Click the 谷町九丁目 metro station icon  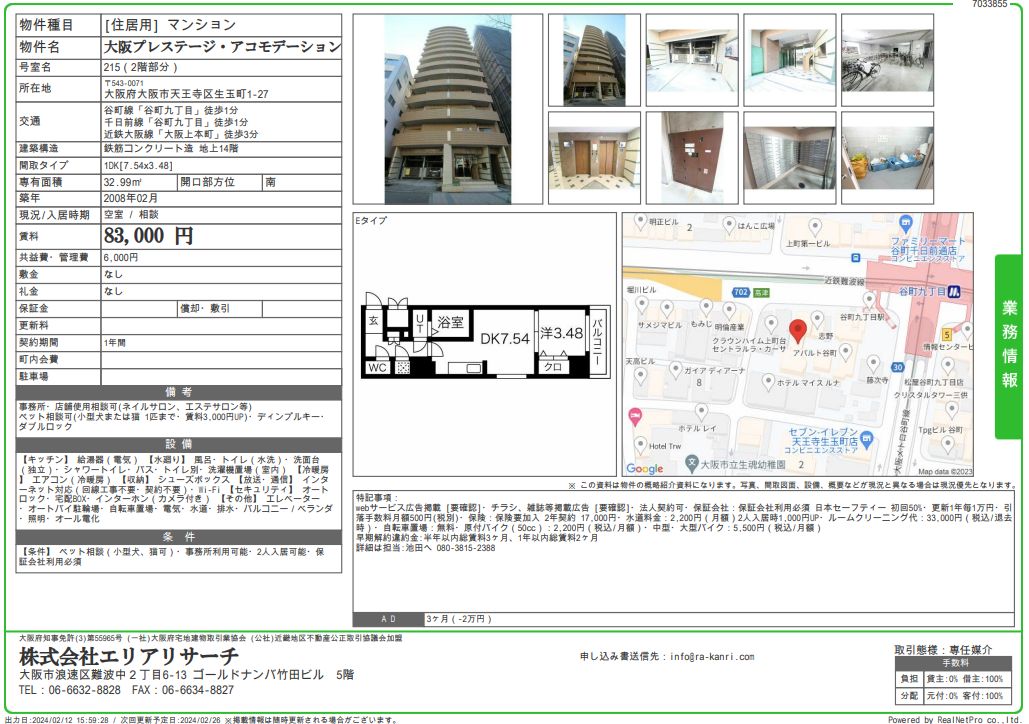point(954,292)
